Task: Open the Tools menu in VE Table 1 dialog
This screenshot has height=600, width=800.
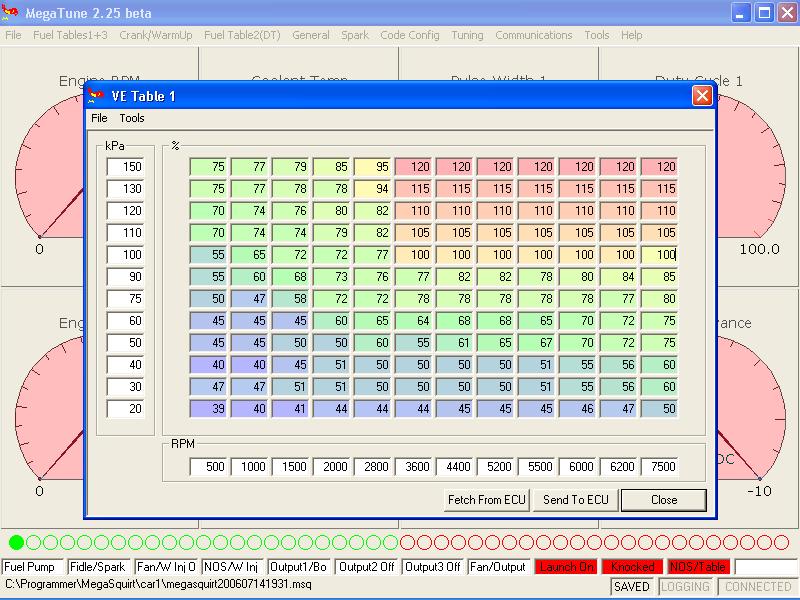Action: (x=132, y=118)
